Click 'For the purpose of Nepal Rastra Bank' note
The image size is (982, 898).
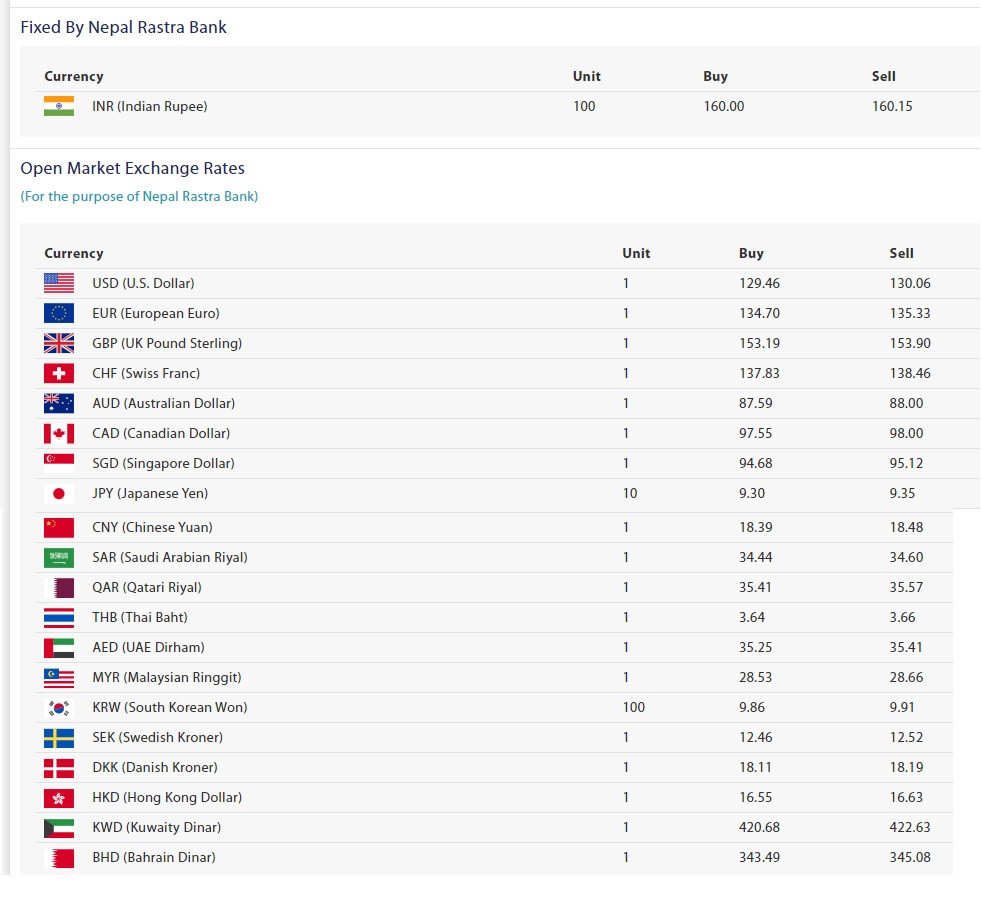click(139, 197)
